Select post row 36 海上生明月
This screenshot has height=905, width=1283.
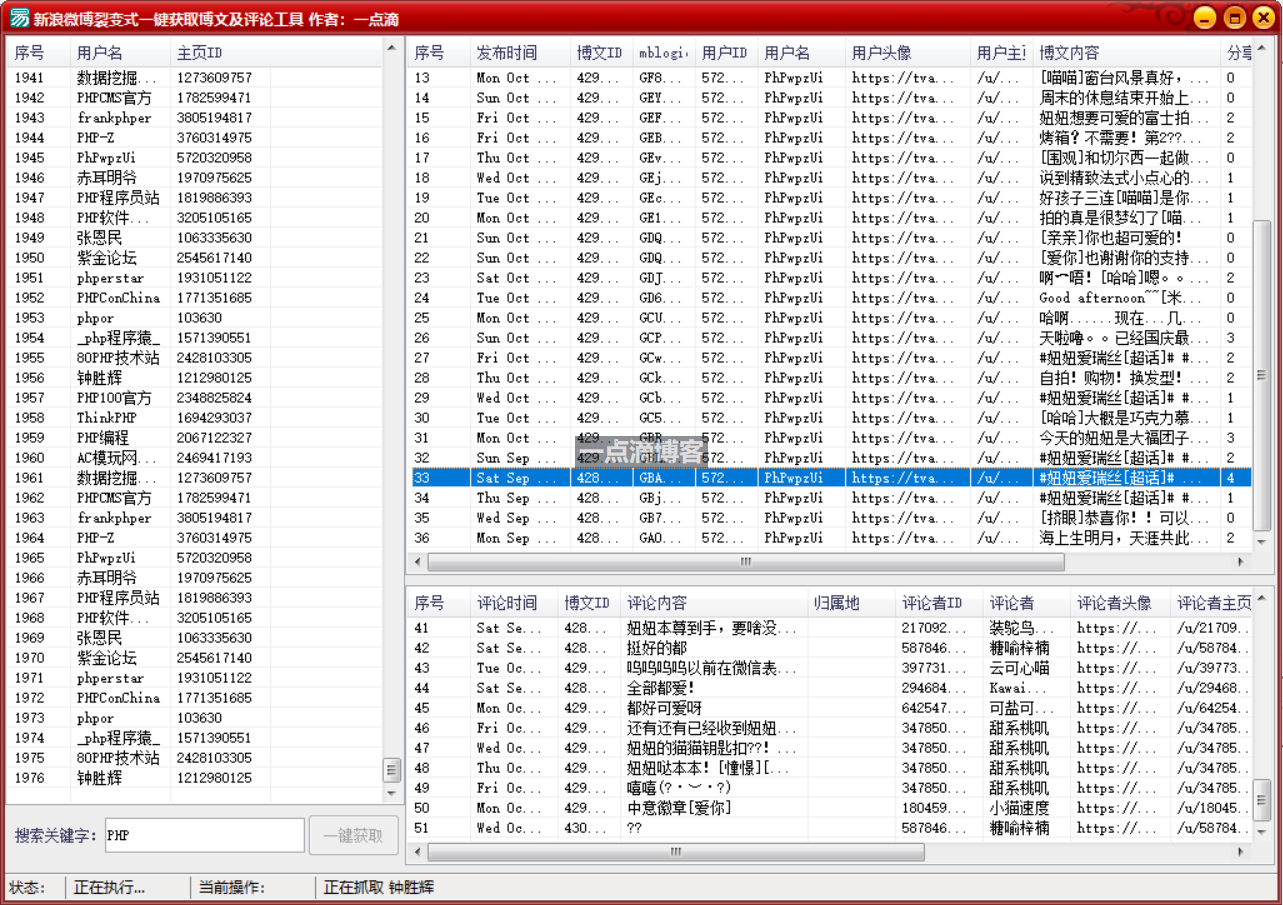830,538
